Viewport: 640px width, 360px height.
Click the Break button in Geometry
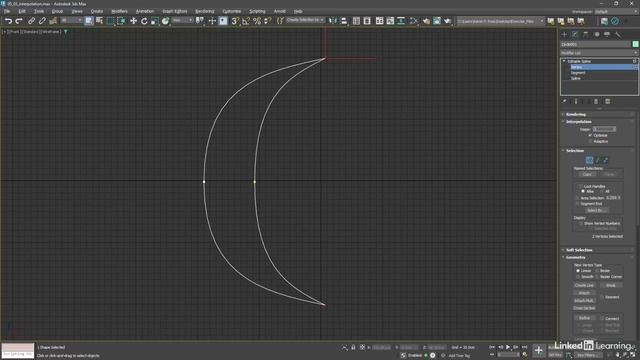pyautogui.click(x=611, y=285)
